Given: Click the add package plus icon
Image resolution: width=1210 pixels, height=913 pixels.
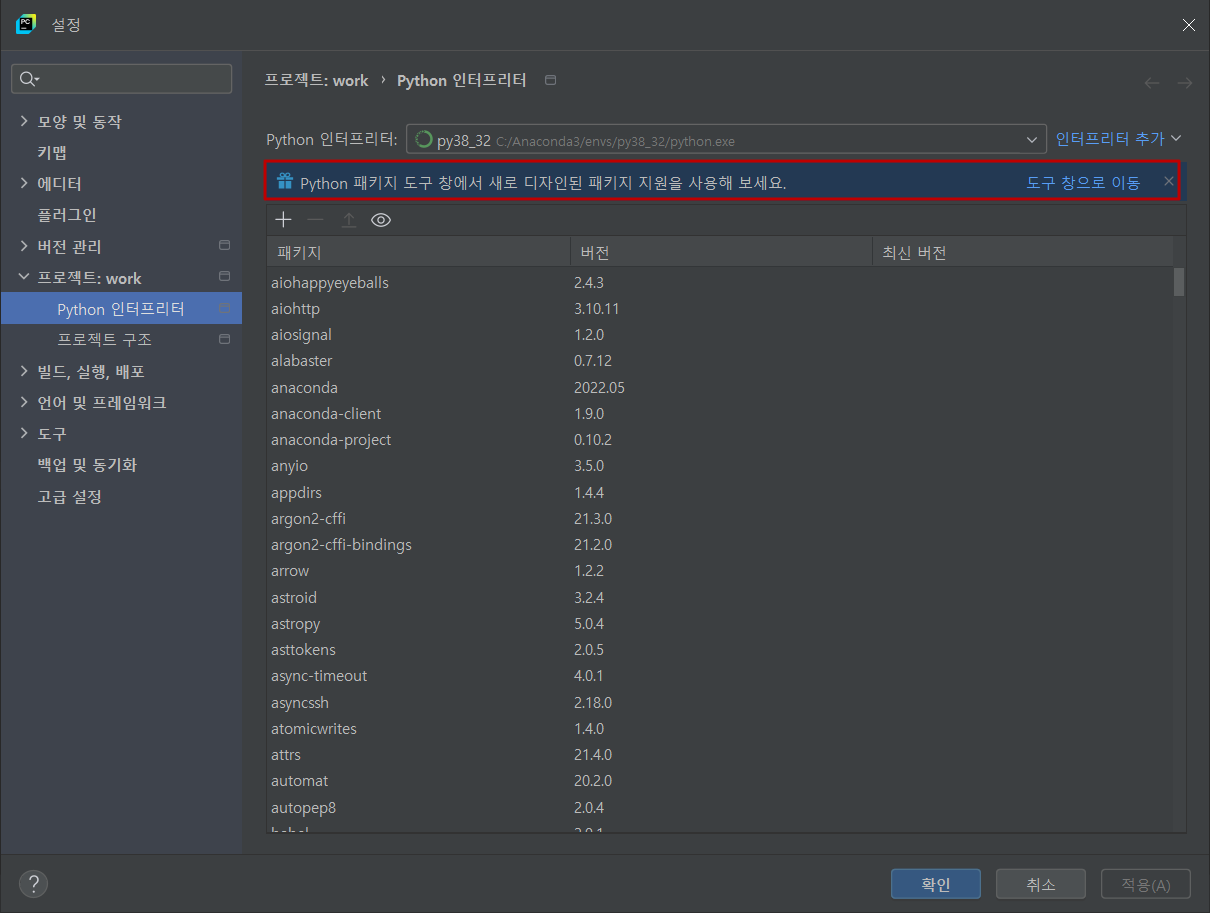Looking at the screenshot, I should [283, 220].
